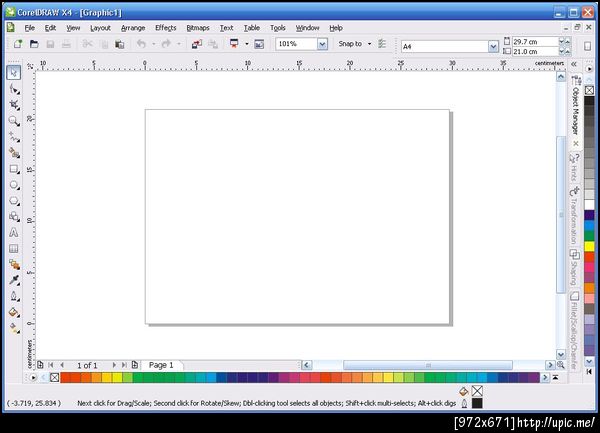Screen dimensions: 600x433
Task: Open the Bitmaps menu
Action: 198,28
